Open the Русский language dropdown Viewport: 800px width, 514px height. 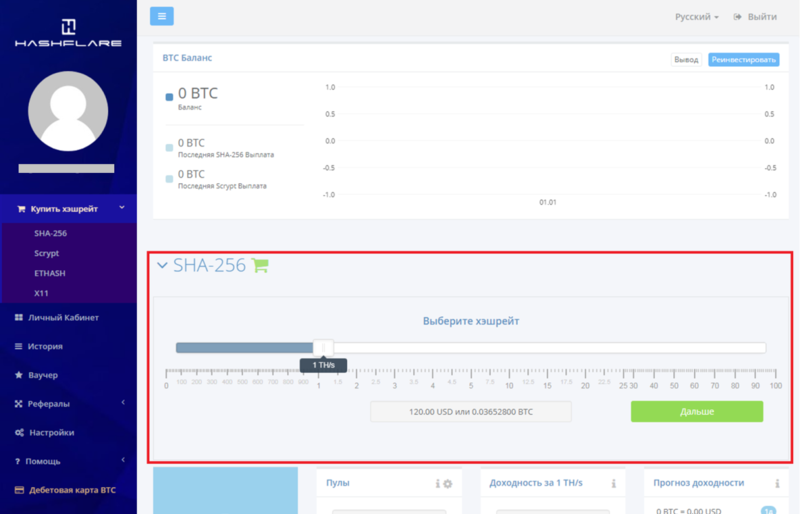pos(696,17)
